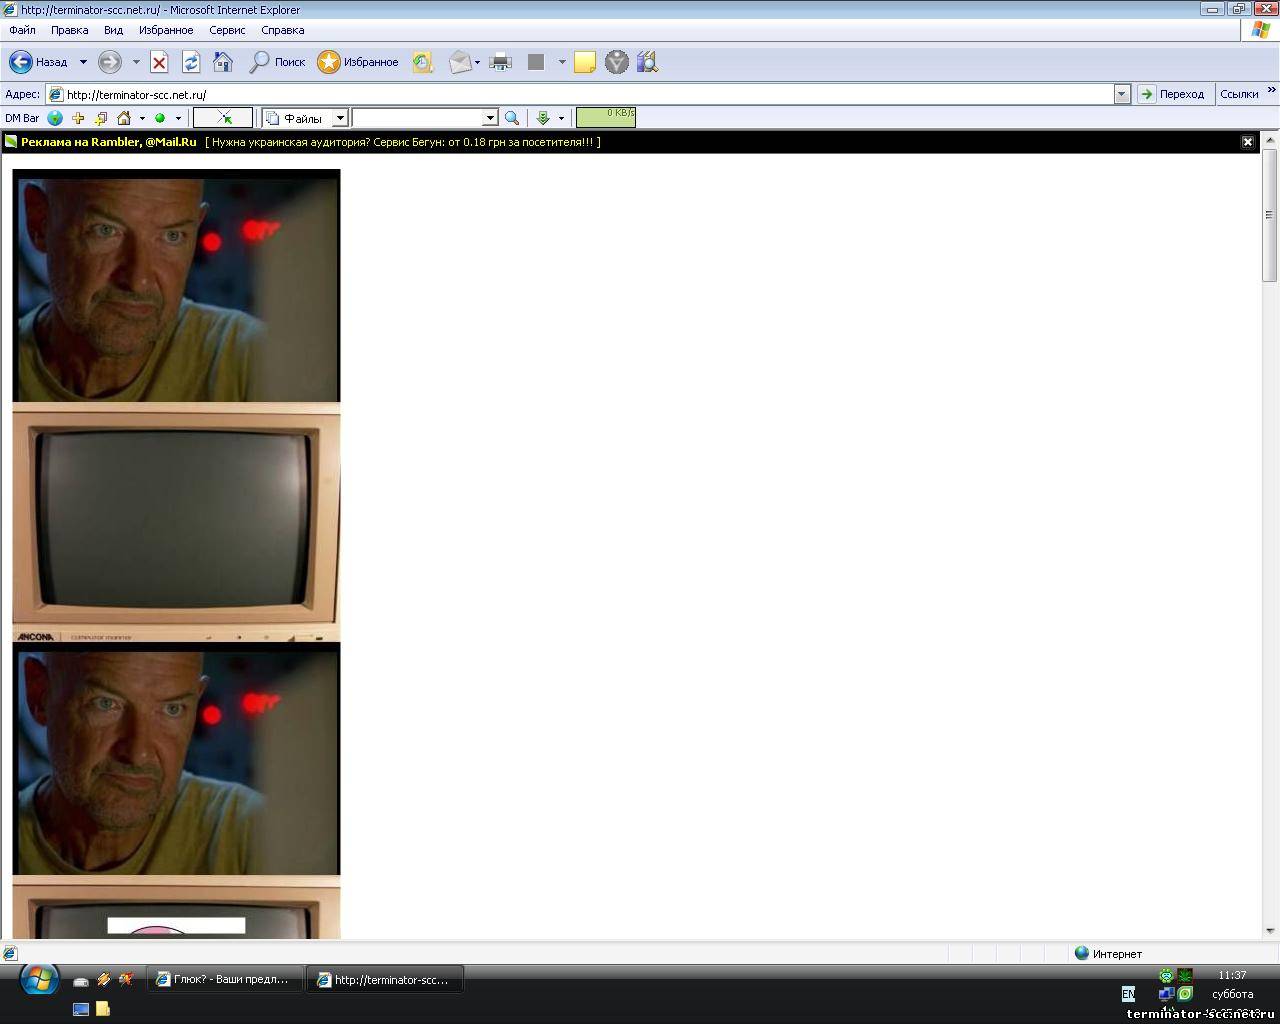The width and height of the screenshot is (1280, 1024).
Task: Switch to the http://terminator-scc... taskbar window
Action: (x=386, y=980)
